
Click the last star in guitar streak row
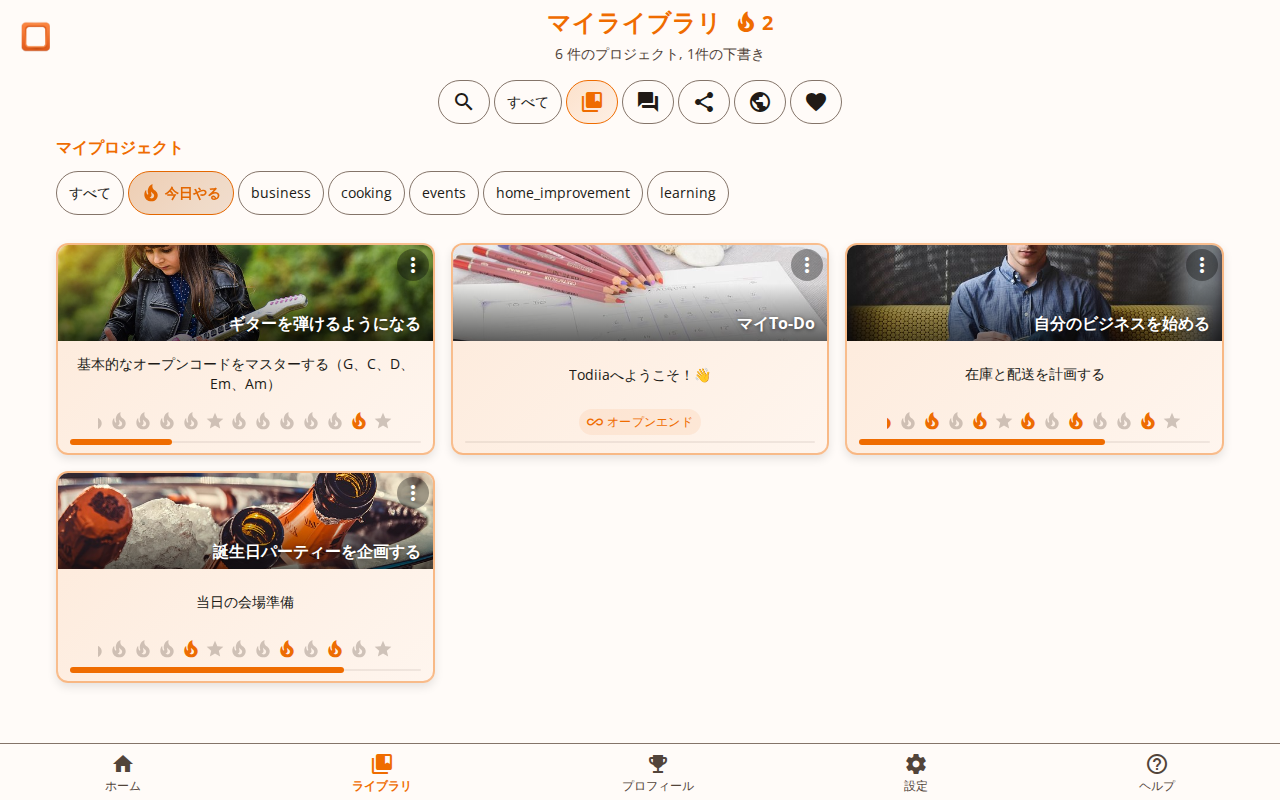tap(383, 421)
